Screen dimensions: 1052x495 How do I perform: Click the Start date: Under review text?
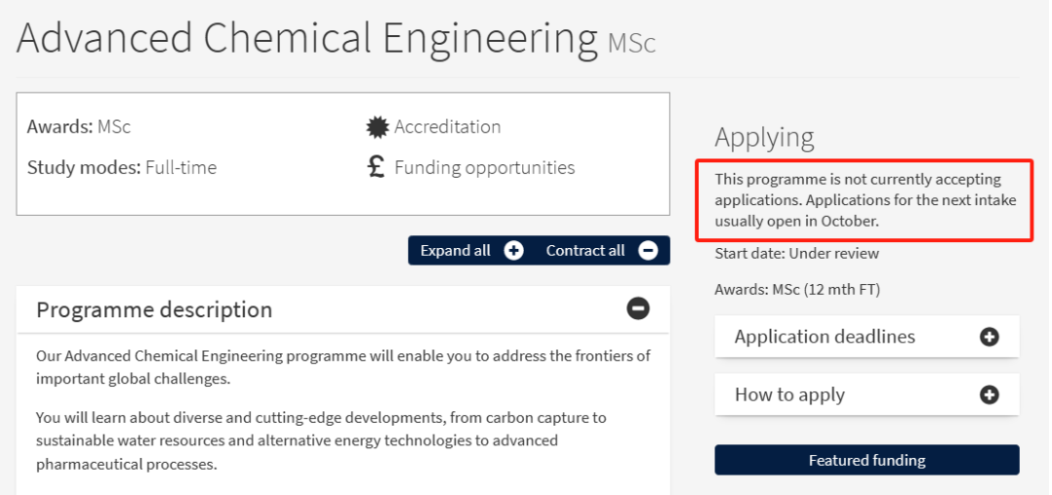[x=797, y=254]
